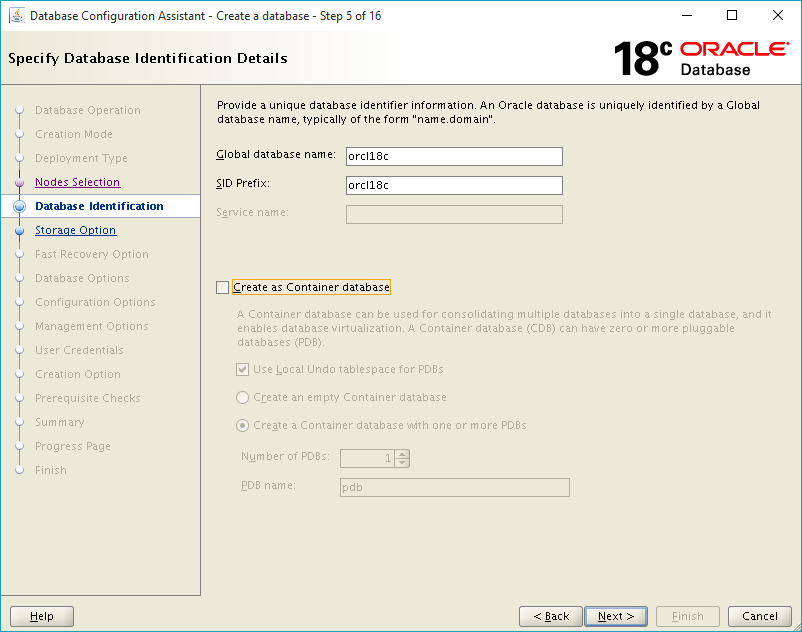802x632 pixels.
Task: Select the Database Identification step
Action: 99,206
